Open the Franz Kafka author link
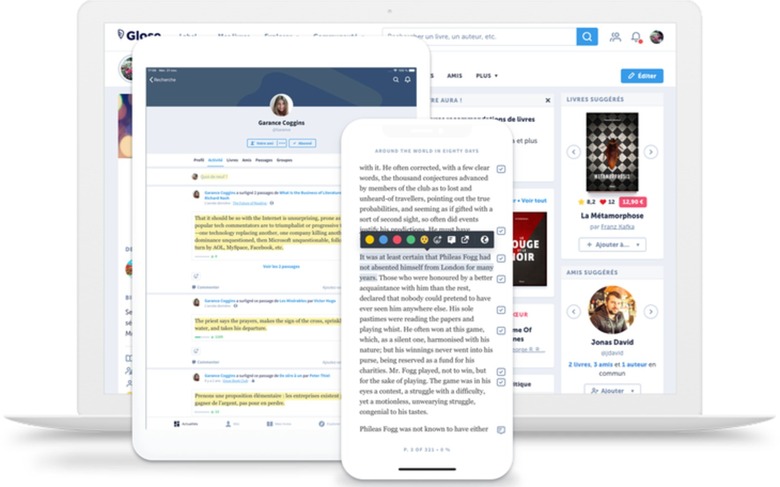Screen dimensions: 780x487 pyautogui.click(x=617, y=227)
